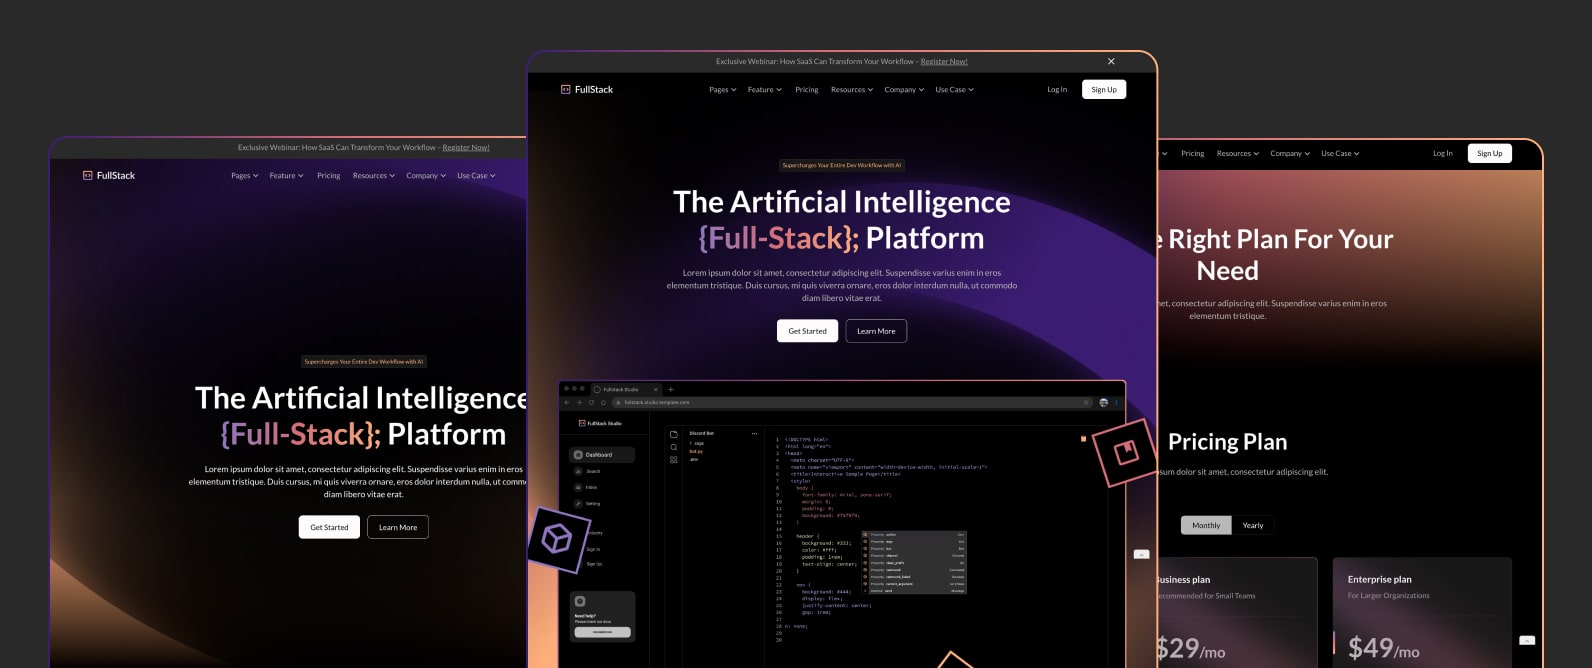Select Sign In in the studio sidebar
Screen dimensions: 1592x668
click(593, 549)
